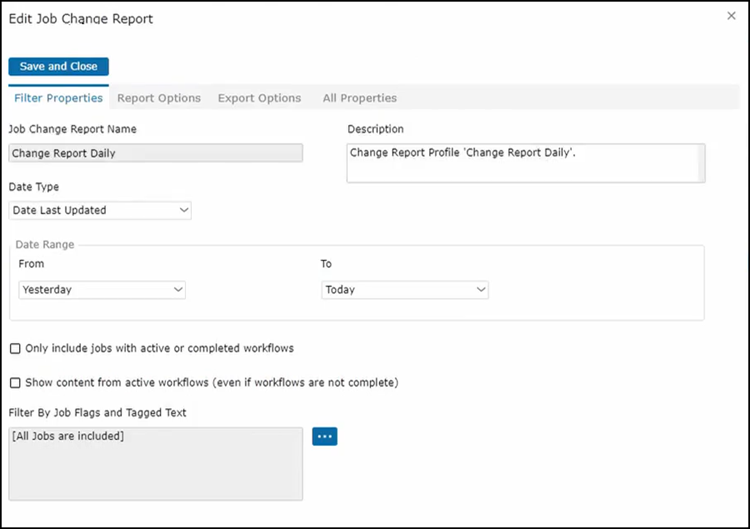Open the Job Flags filter ellipsis button

point(325,436)
